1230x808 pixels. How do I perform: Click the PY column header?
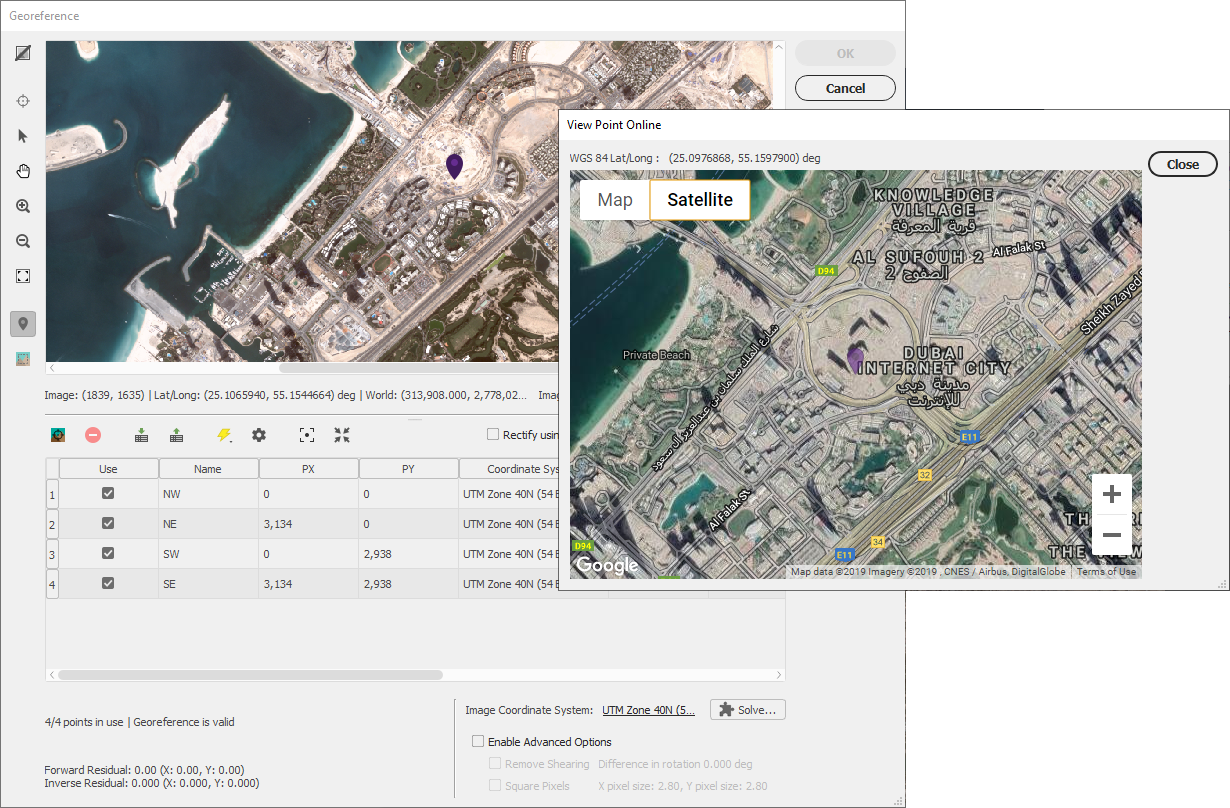408,469
